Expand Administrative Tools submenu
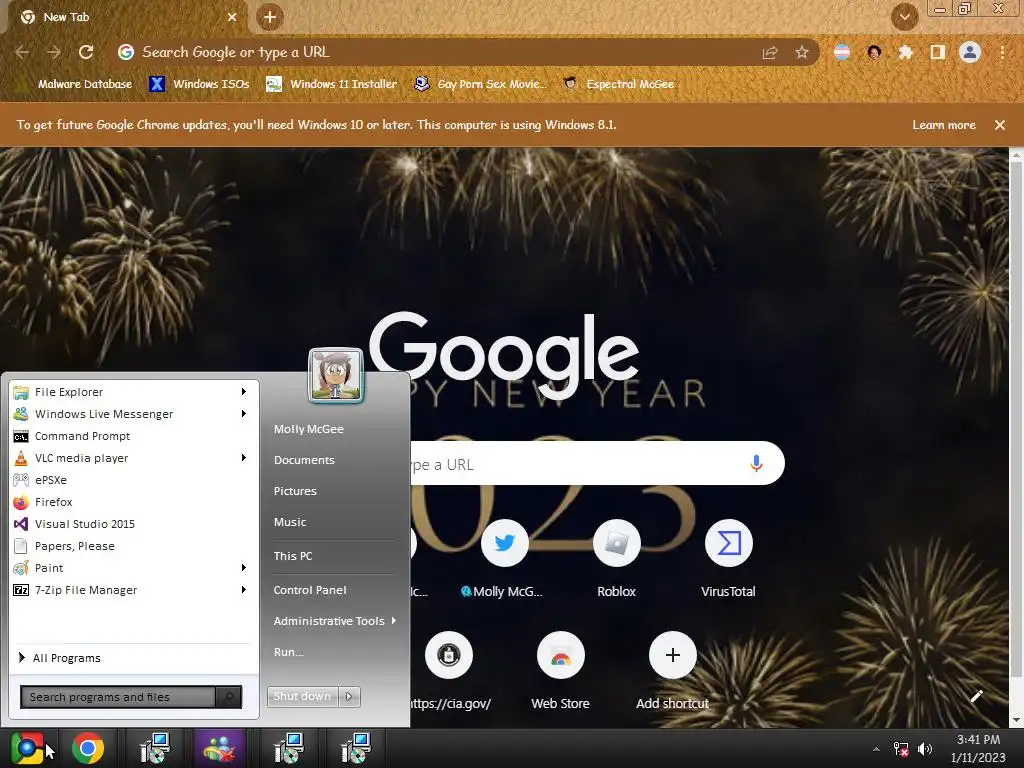The height and width of the screenshot is (768, 1024). (334, 621)
